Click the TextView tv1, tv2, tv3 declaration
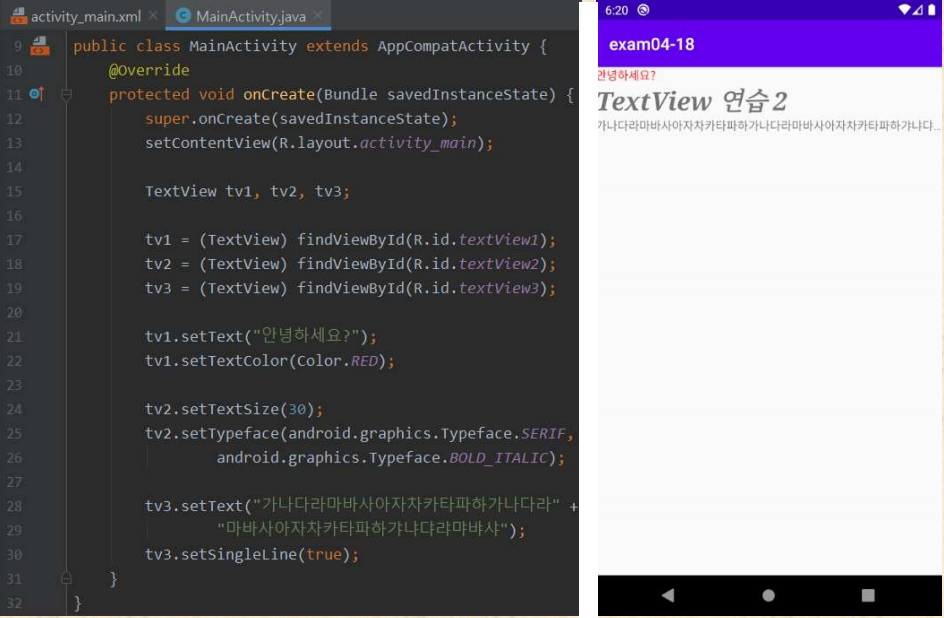 click(x=247, y=191)
